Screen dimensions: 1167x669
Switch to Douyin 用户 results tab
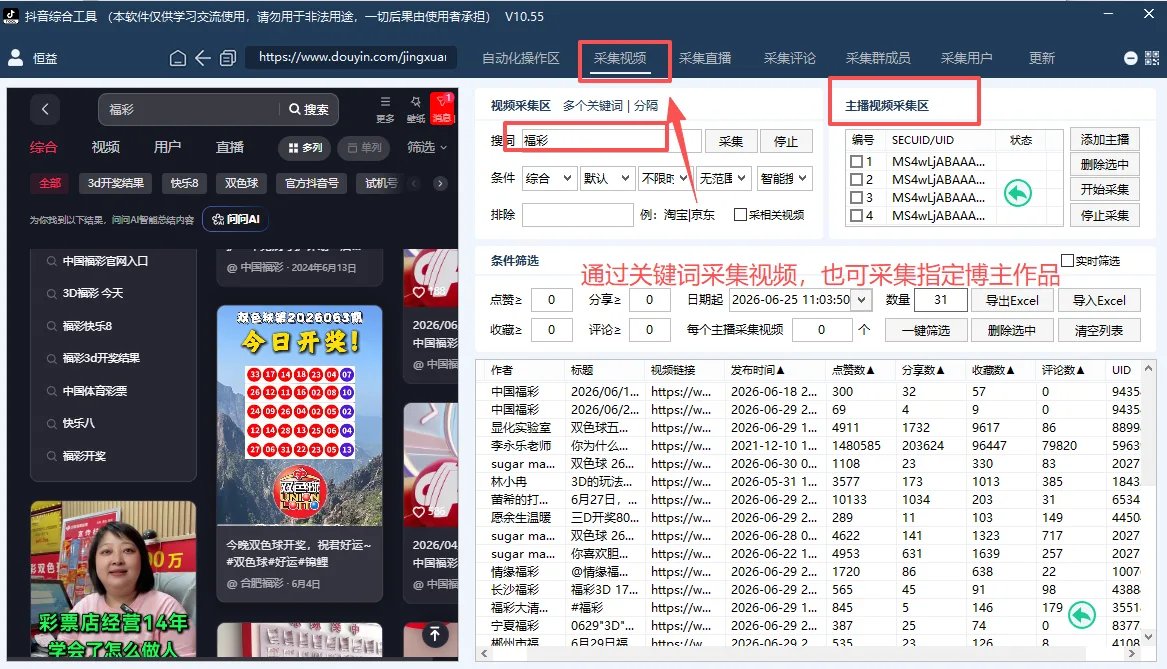[167, 147]
